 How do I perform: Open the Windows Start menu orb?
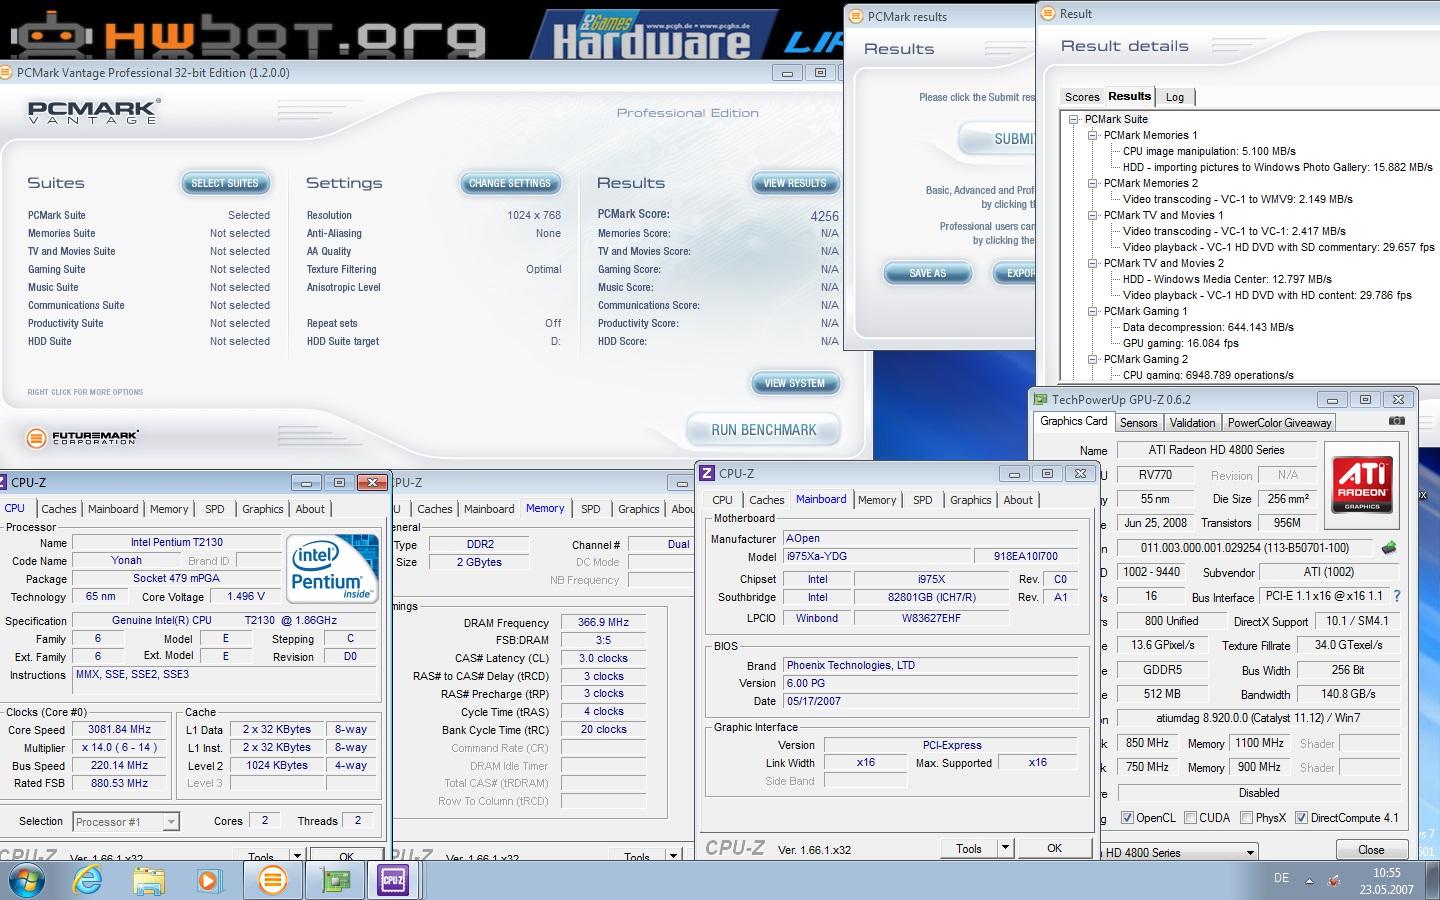pyautogui.click(x=26, y=880)
